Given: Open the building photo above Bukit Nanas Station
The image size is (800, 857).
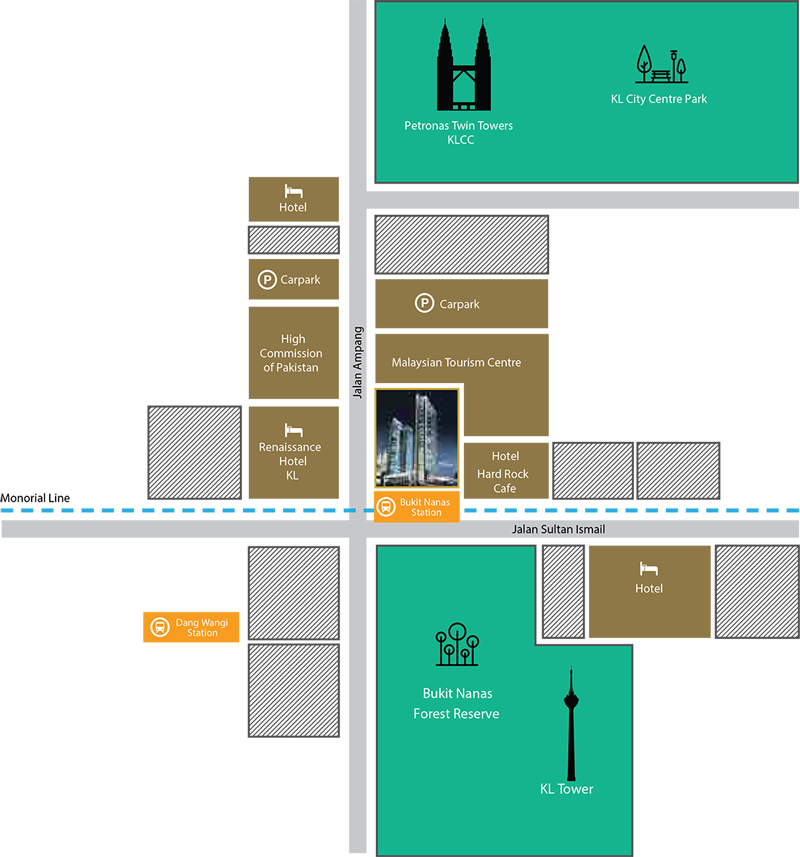Looking at the screenshot, I should pyautogui.click(x=416, y=438).
